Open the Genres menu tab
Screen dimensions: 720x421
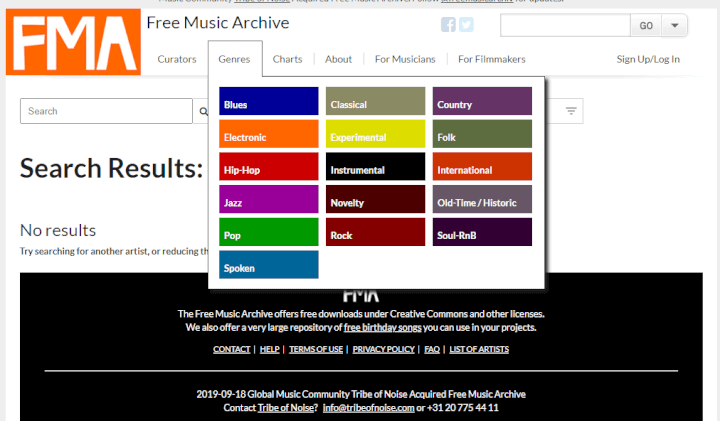point(235,59)
